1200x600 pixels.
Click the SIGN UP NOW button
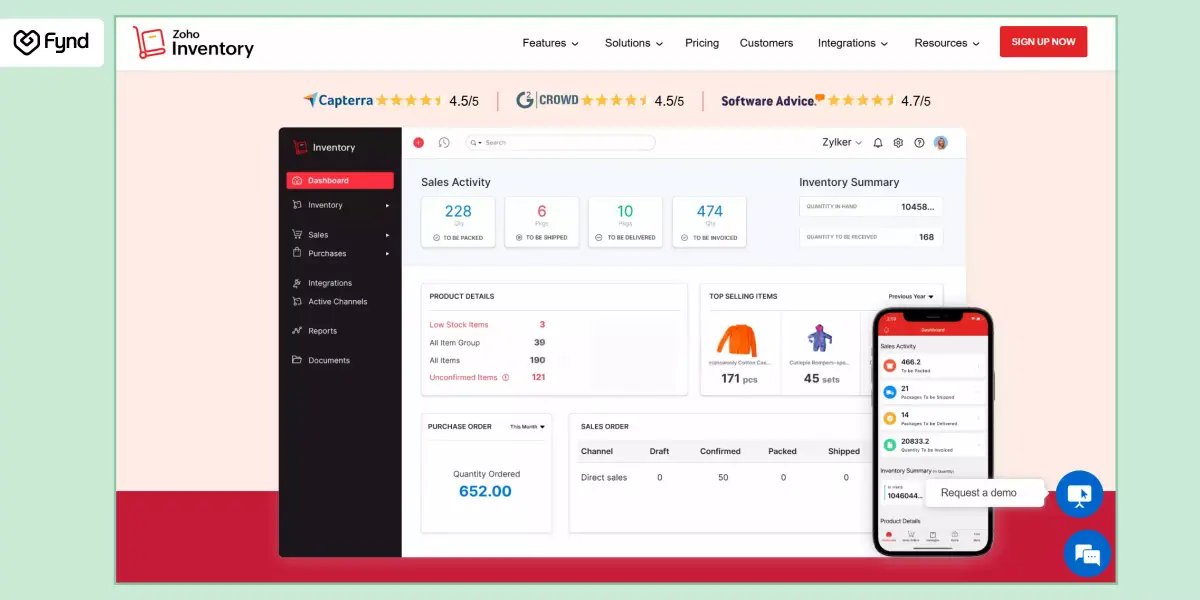(x=1043, y=42)
